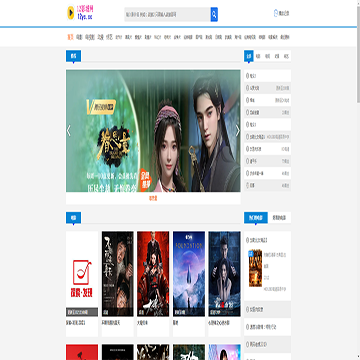Click the blue magnifier search button
Screen dimensions: 360x360
click(214, 15)
